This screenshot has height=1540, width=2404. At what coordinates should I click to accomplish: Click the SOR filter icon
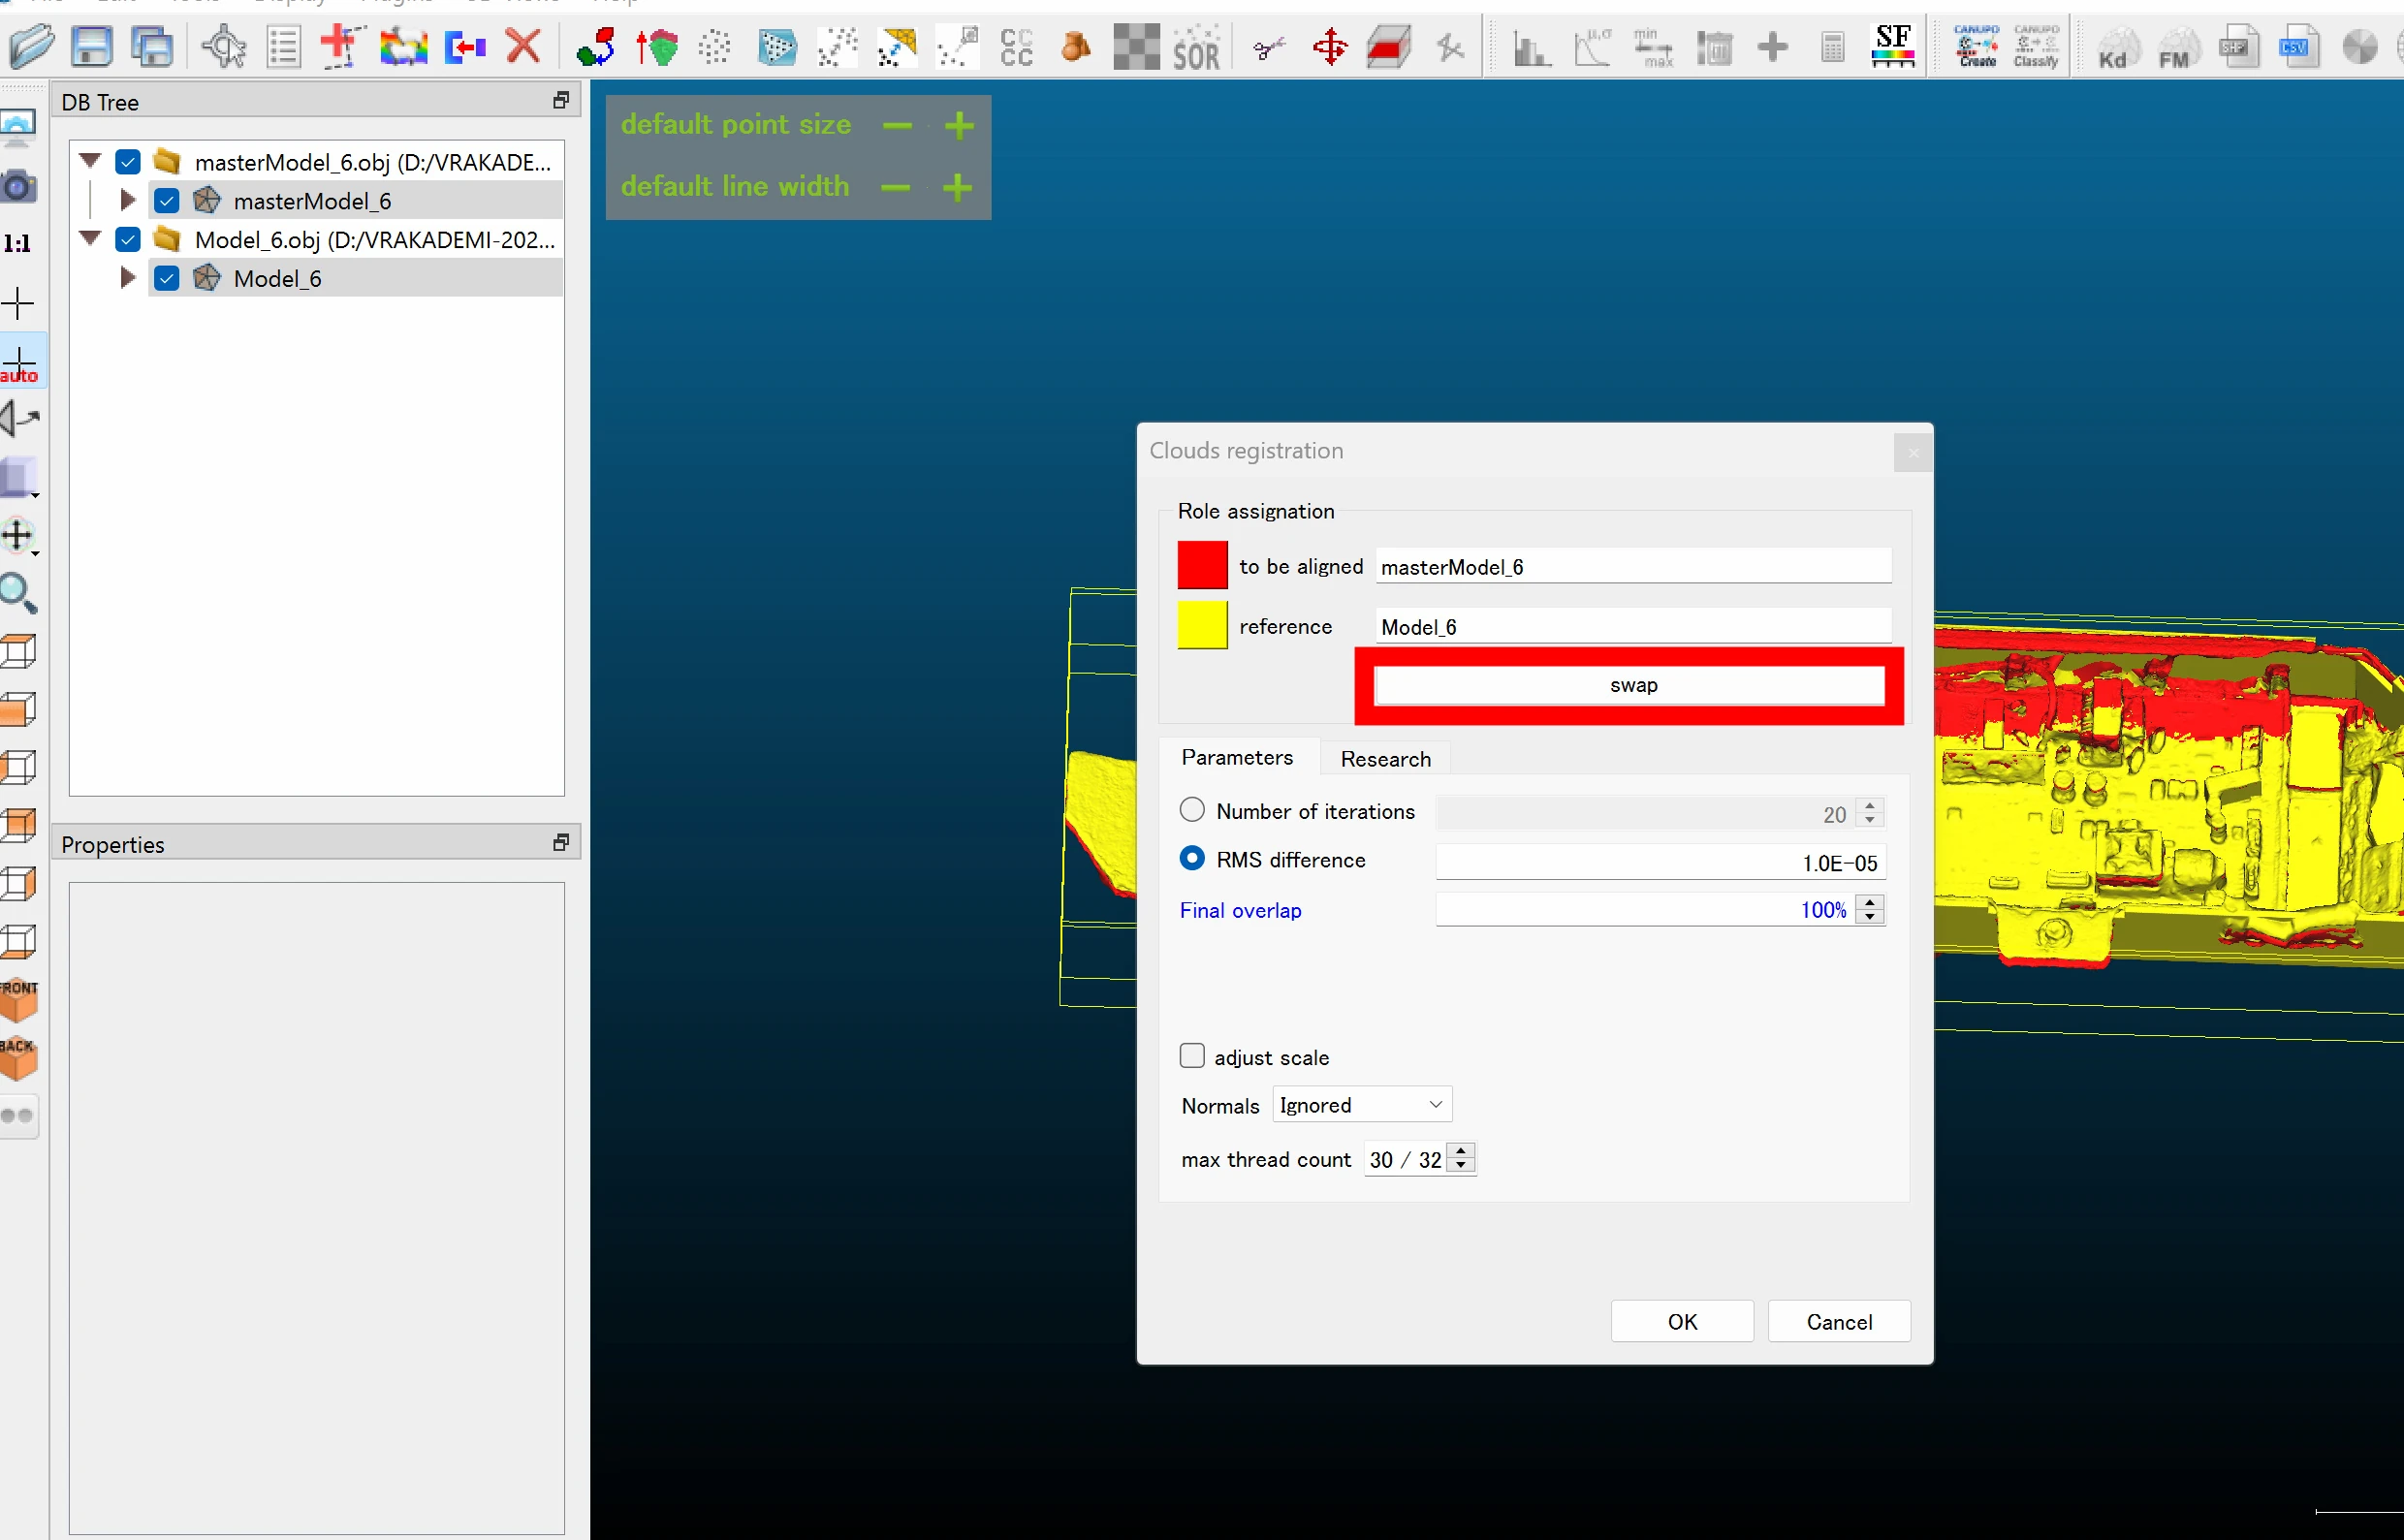coord(1196,47)
